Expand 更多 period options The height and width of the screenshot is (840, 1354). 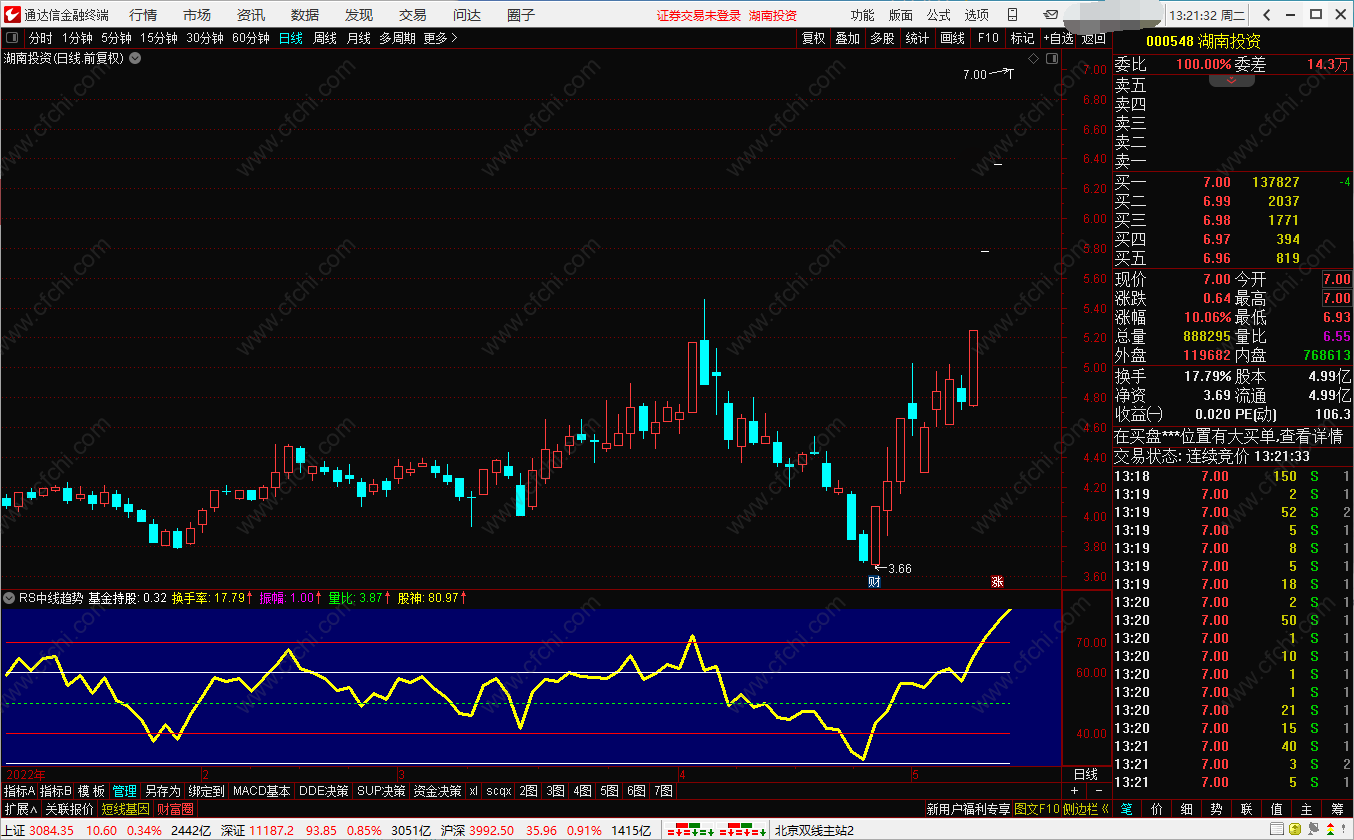440,38
